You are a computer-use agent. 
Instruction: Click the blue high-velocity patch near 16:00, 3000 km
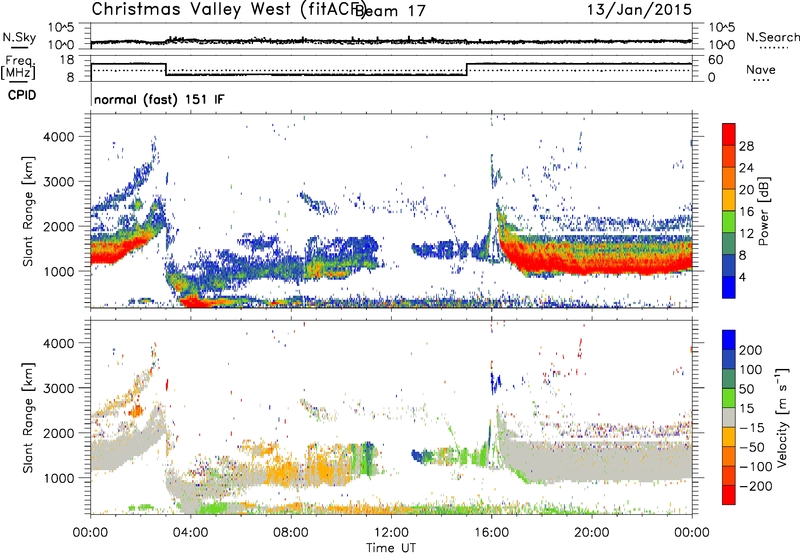click(x=495, y=382)
